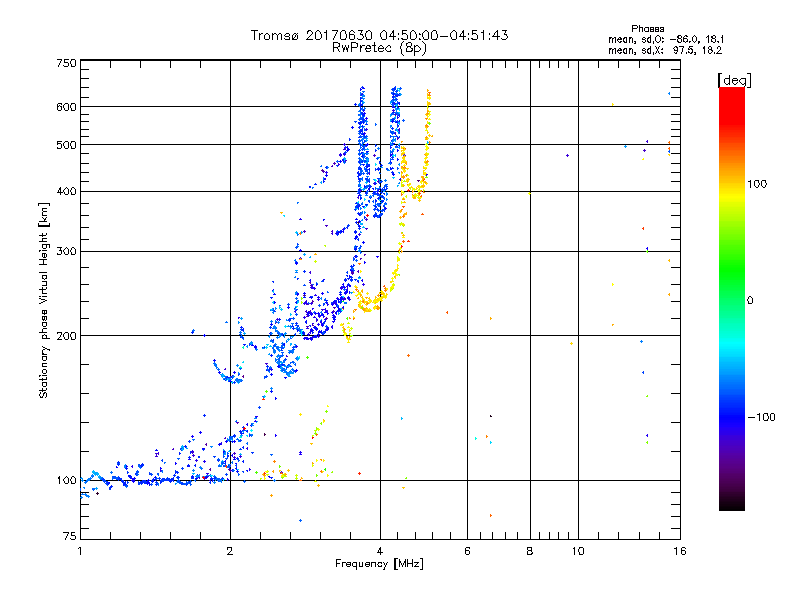Select the 'RwPretec (8p)' subtitle
800x600 pixels.
click(380, 48)
